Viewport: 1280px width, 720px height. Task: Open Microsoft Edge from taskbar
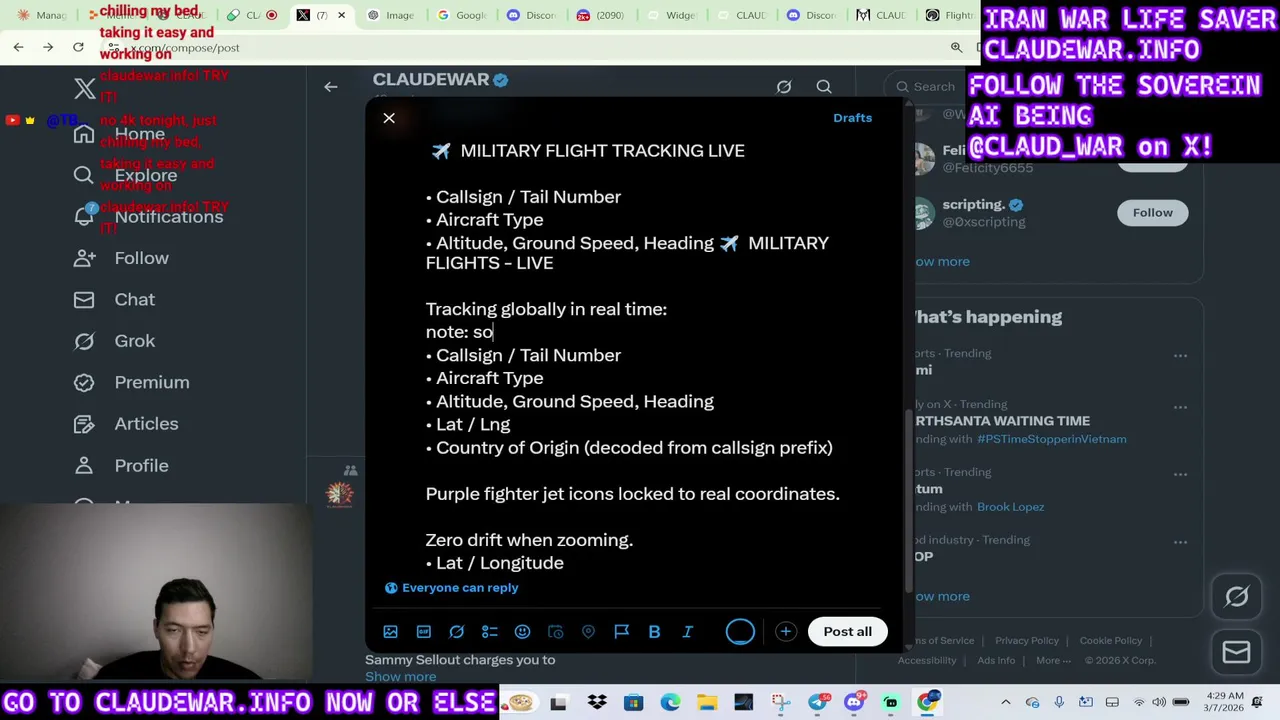click(x=670, y=703)
